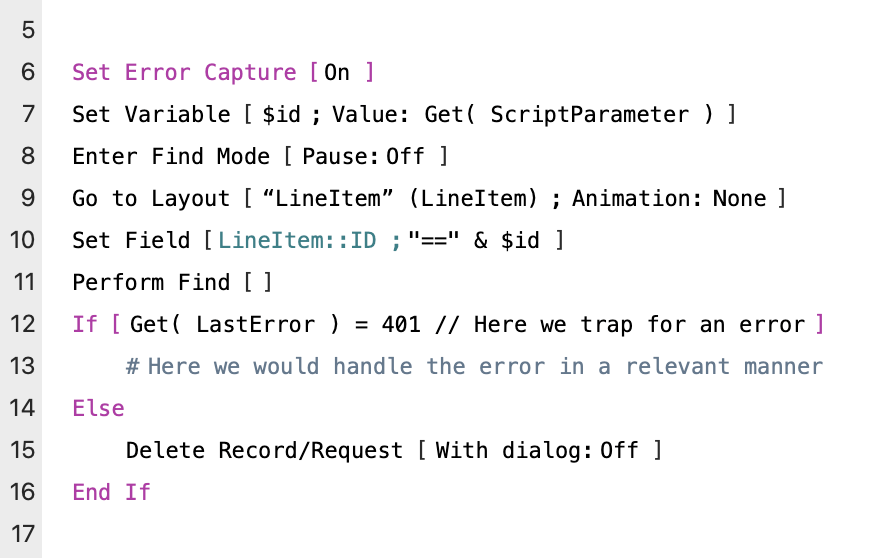Click the LineItem::ID field reference
Viewport: 884px width, 558px height.
(x=297, y=241)
